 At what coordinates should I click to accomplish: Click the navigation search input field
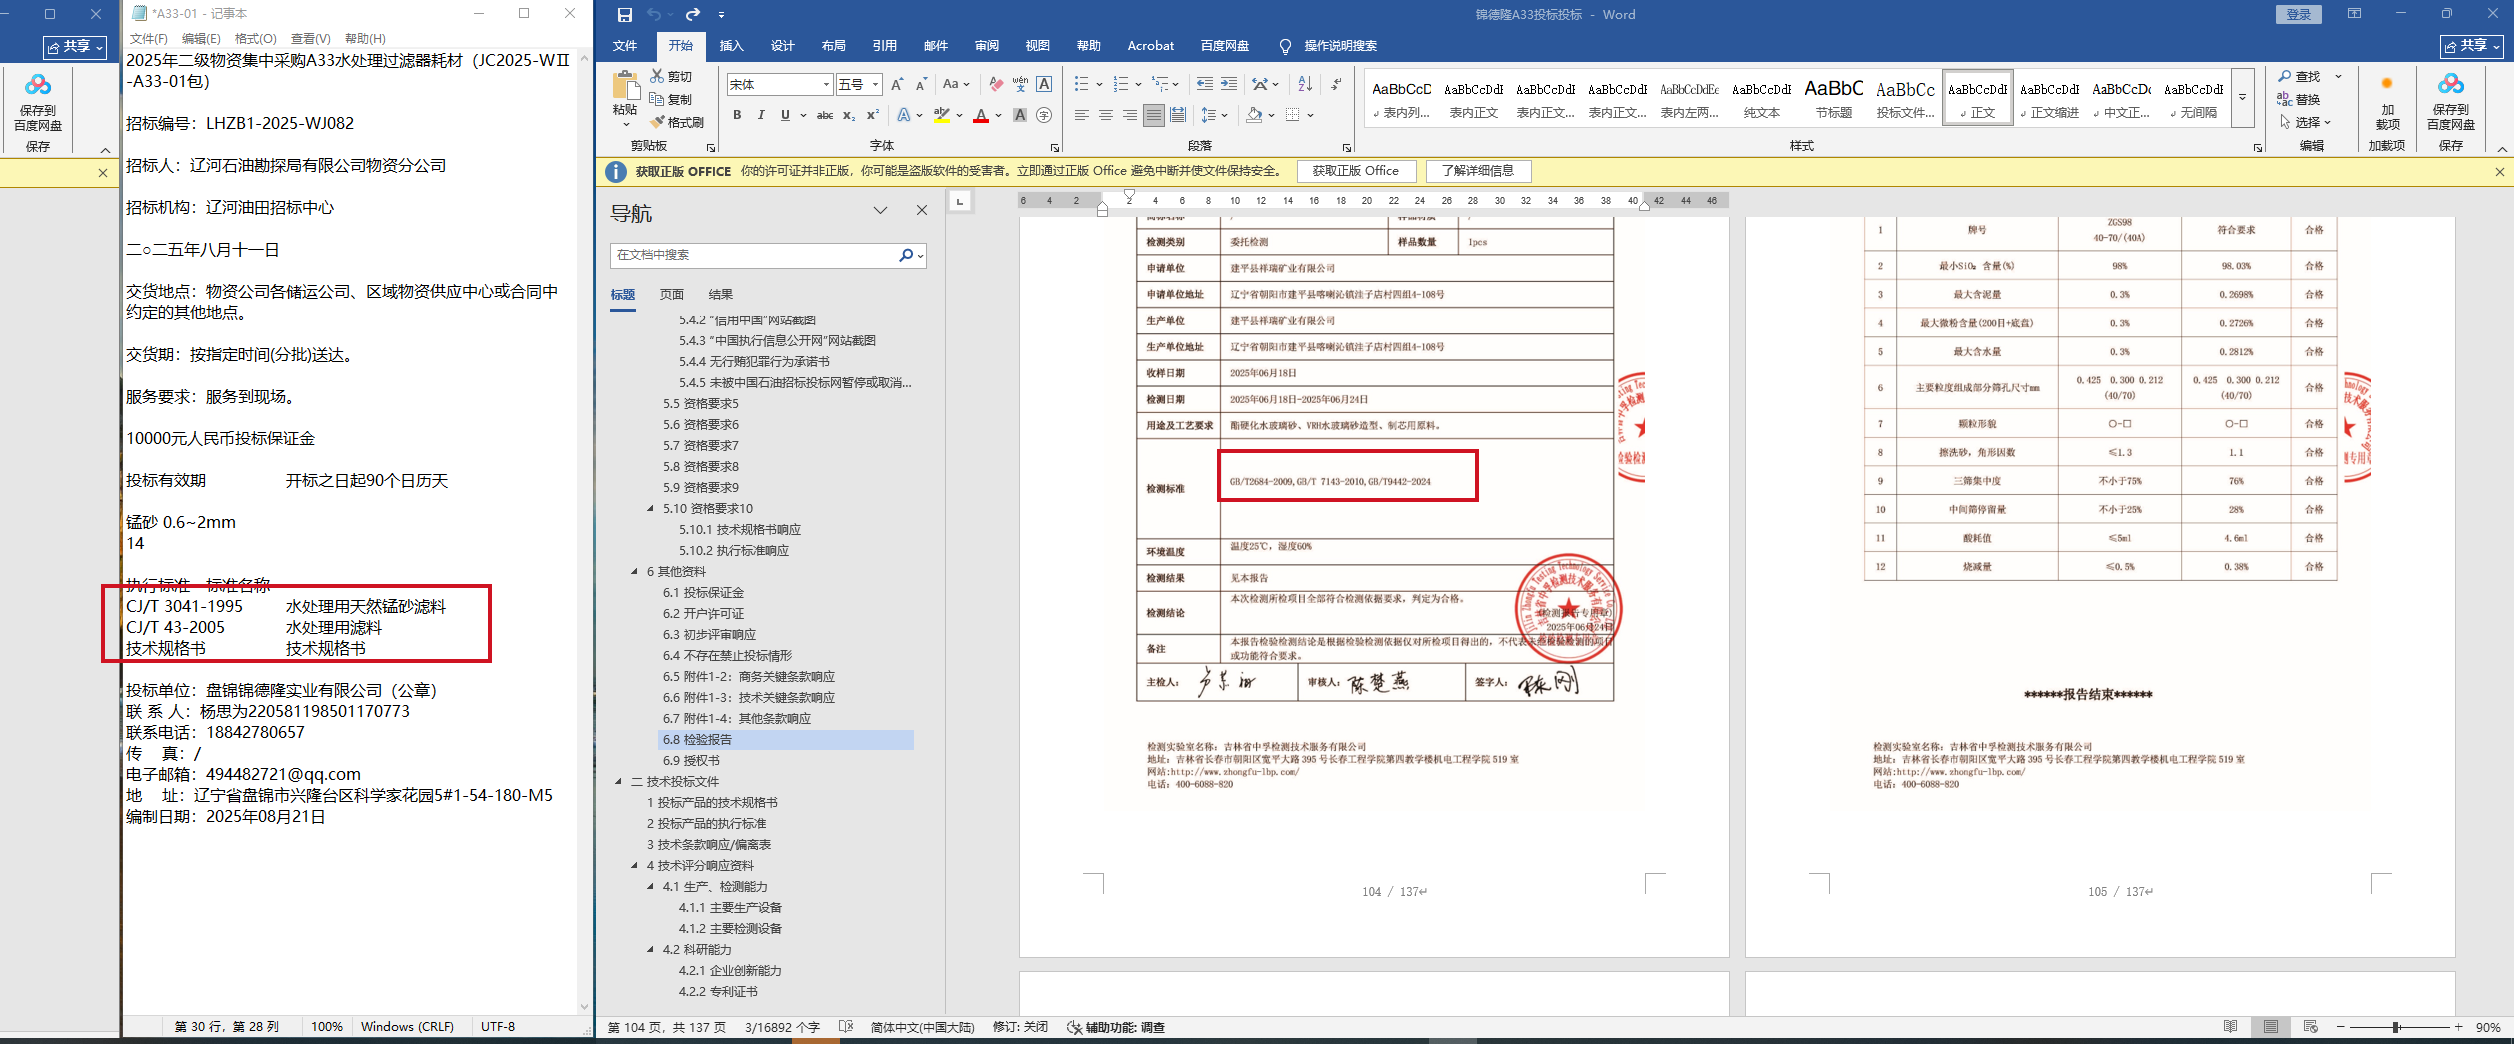[x=755, y=255]
